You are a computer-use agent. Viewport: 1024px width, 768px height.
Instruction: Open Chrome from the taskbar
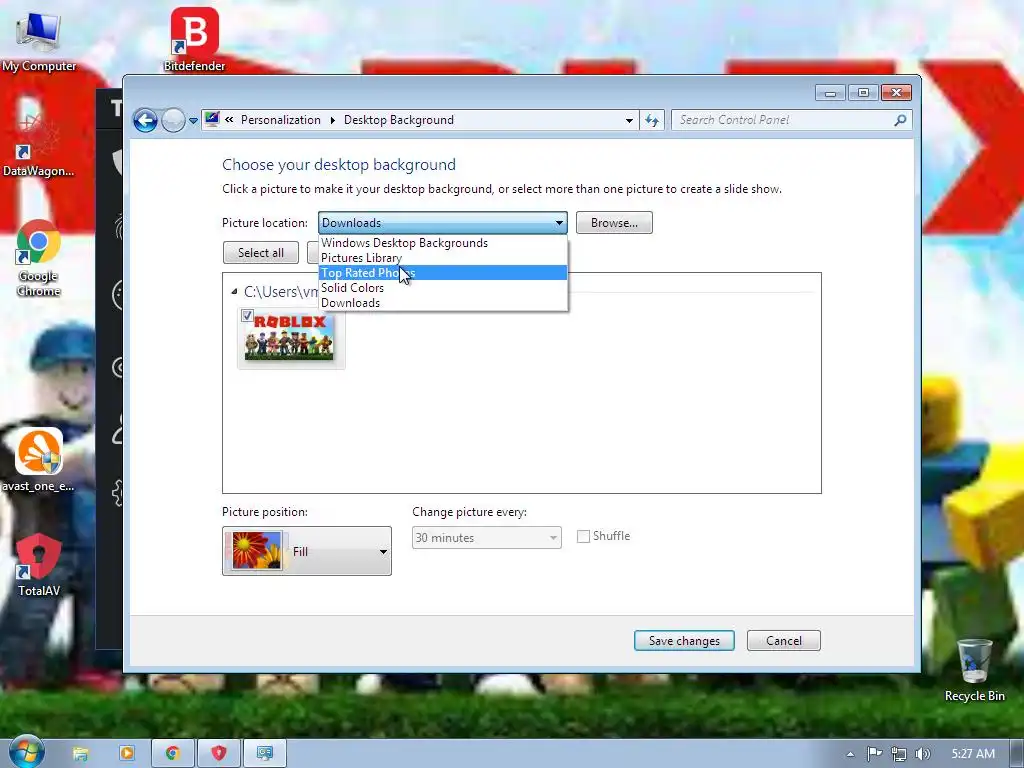tap(172, 753)
